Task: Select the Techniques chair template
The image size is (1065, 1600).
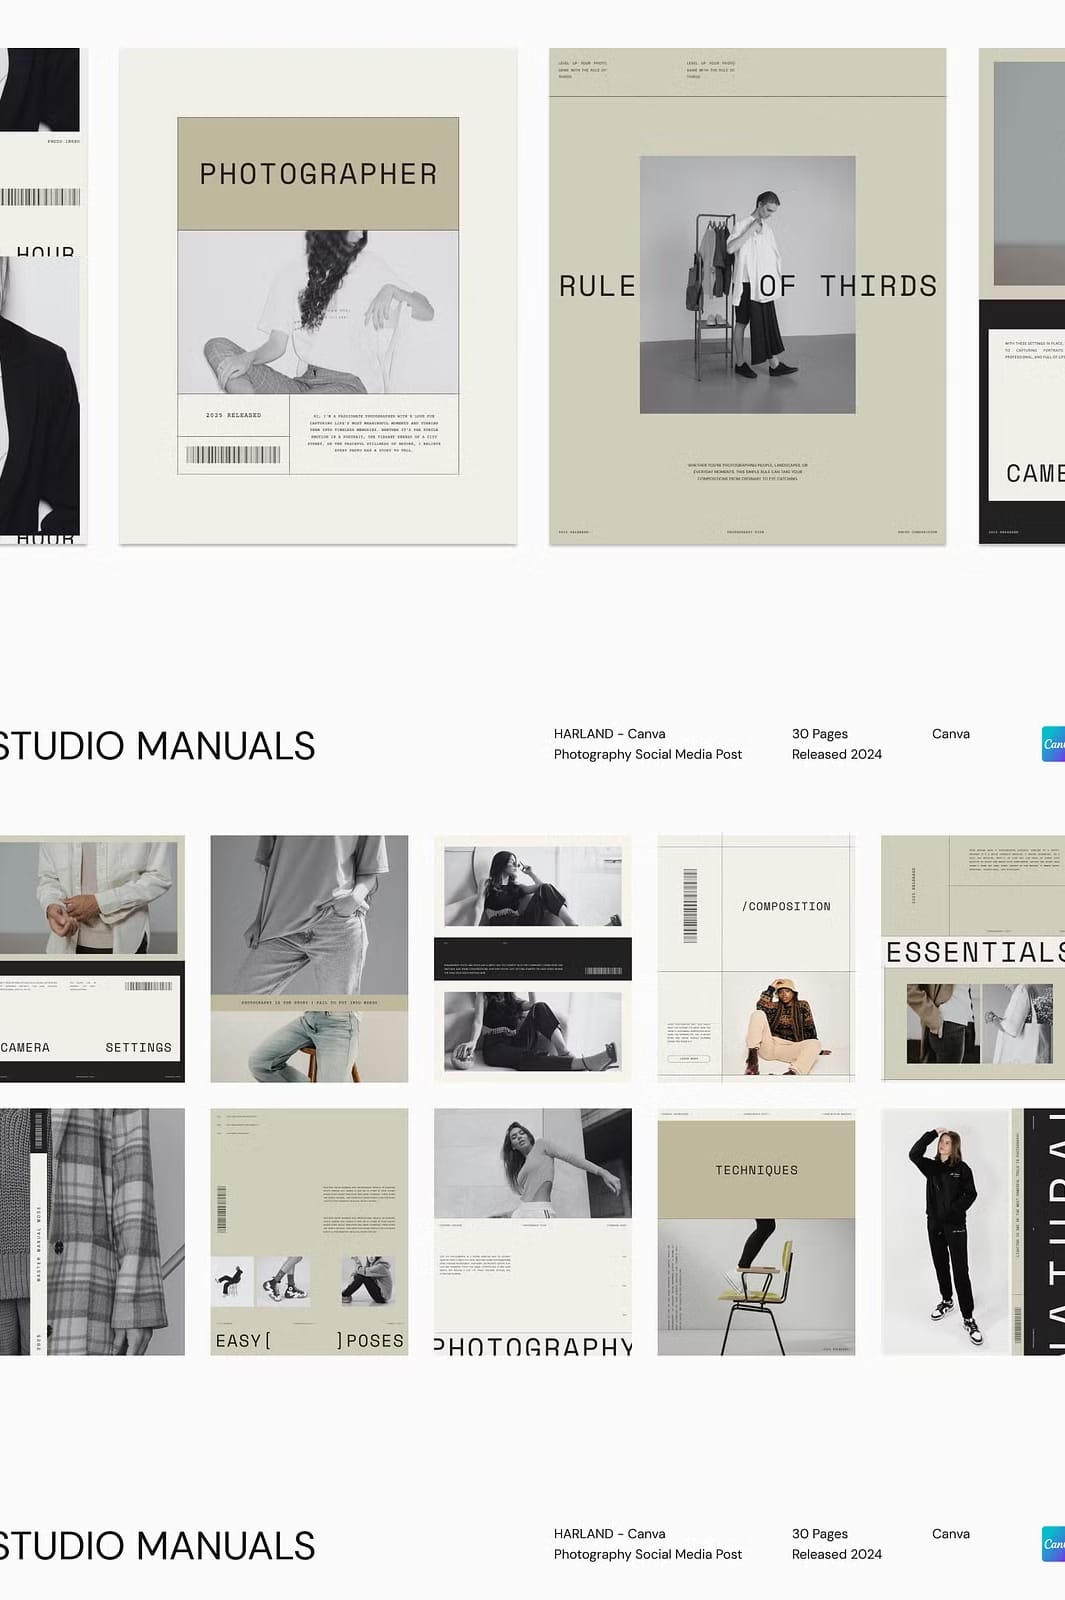Action: pyautogui.click(x=756, y=1232)
